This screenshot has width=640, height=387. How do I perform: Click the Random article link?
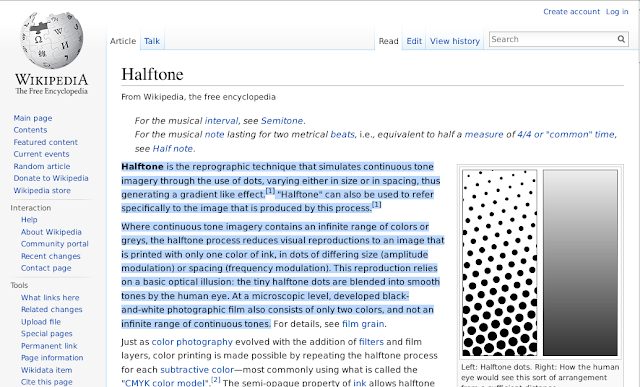pyautogui.click(x=42, y=166)
